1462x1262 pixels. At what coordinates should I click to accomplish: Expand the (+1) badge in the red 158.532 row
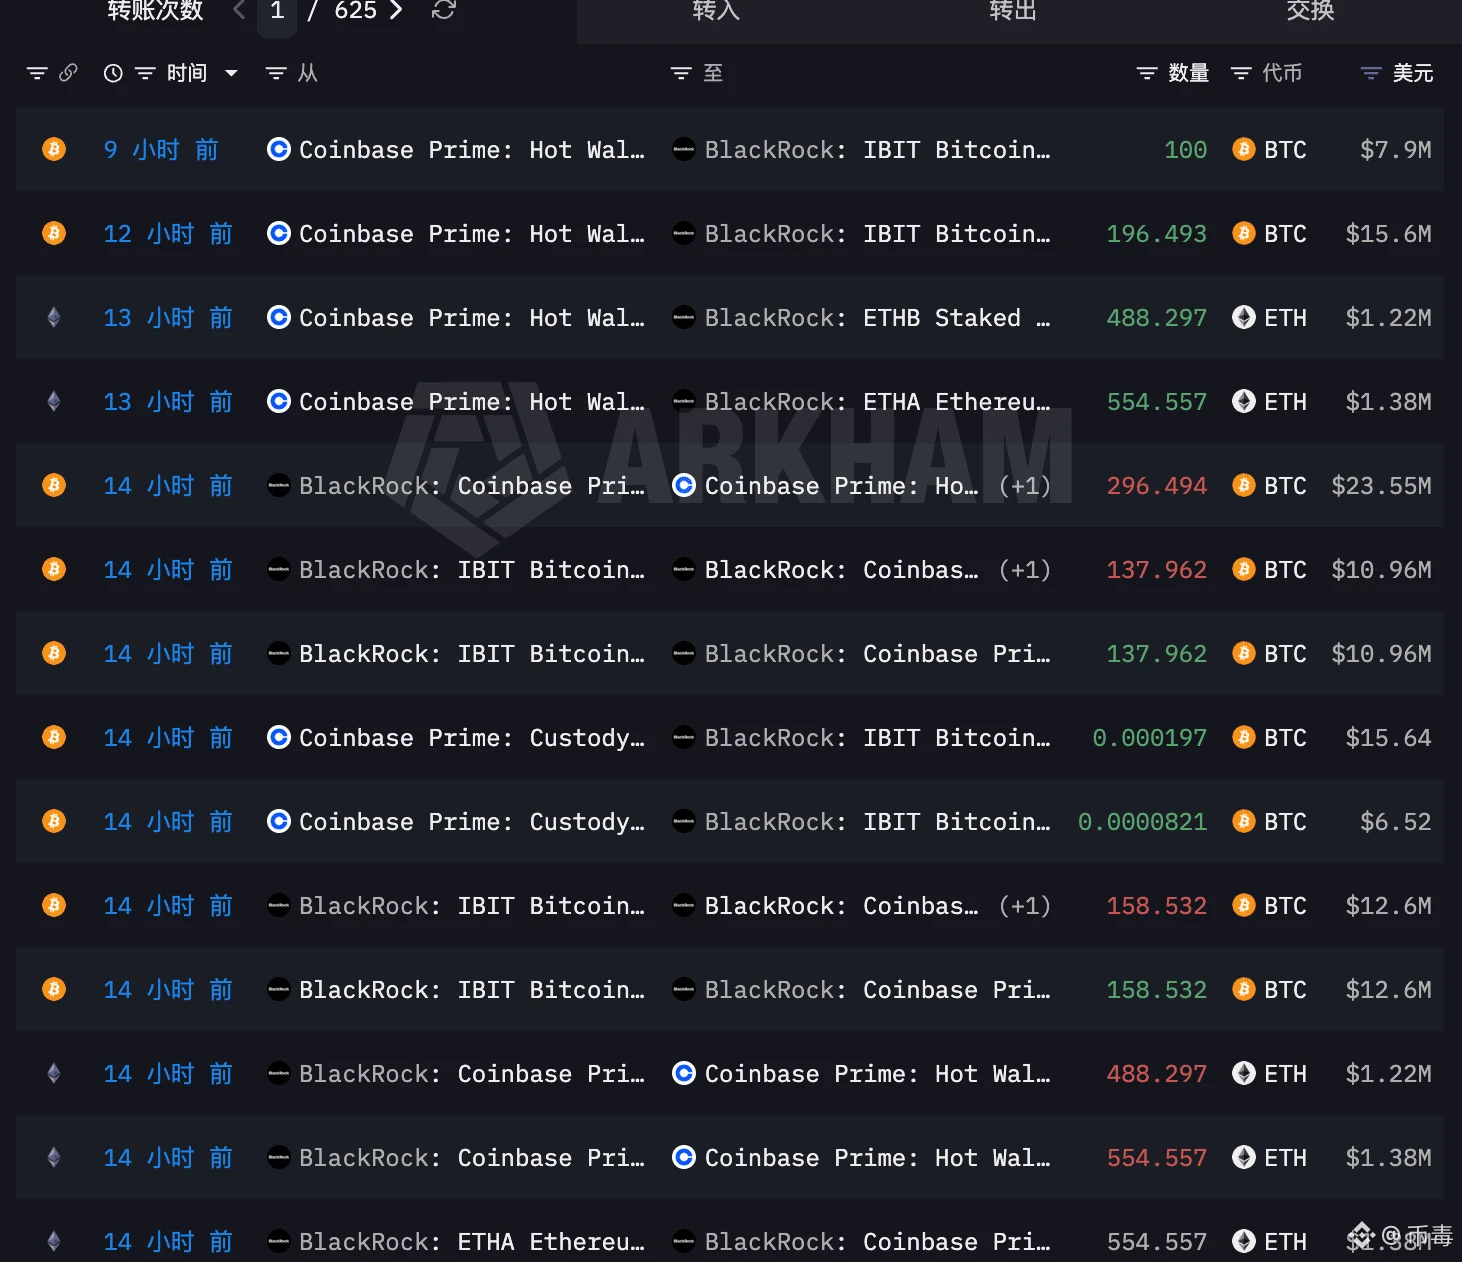point(1025,905)
